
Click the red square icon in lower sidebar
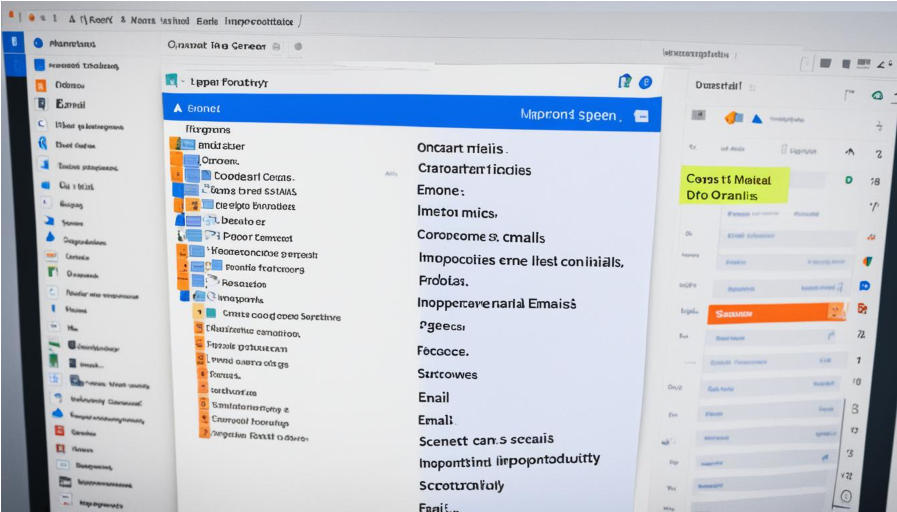pos(59,431)
